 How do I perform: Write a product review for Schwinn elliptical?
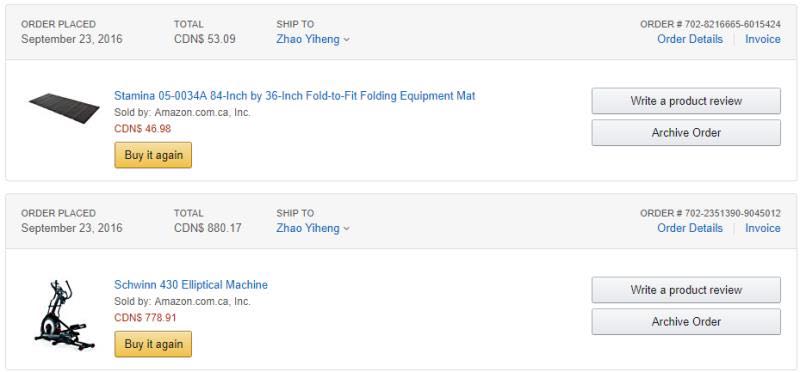[x=686, y=290]
